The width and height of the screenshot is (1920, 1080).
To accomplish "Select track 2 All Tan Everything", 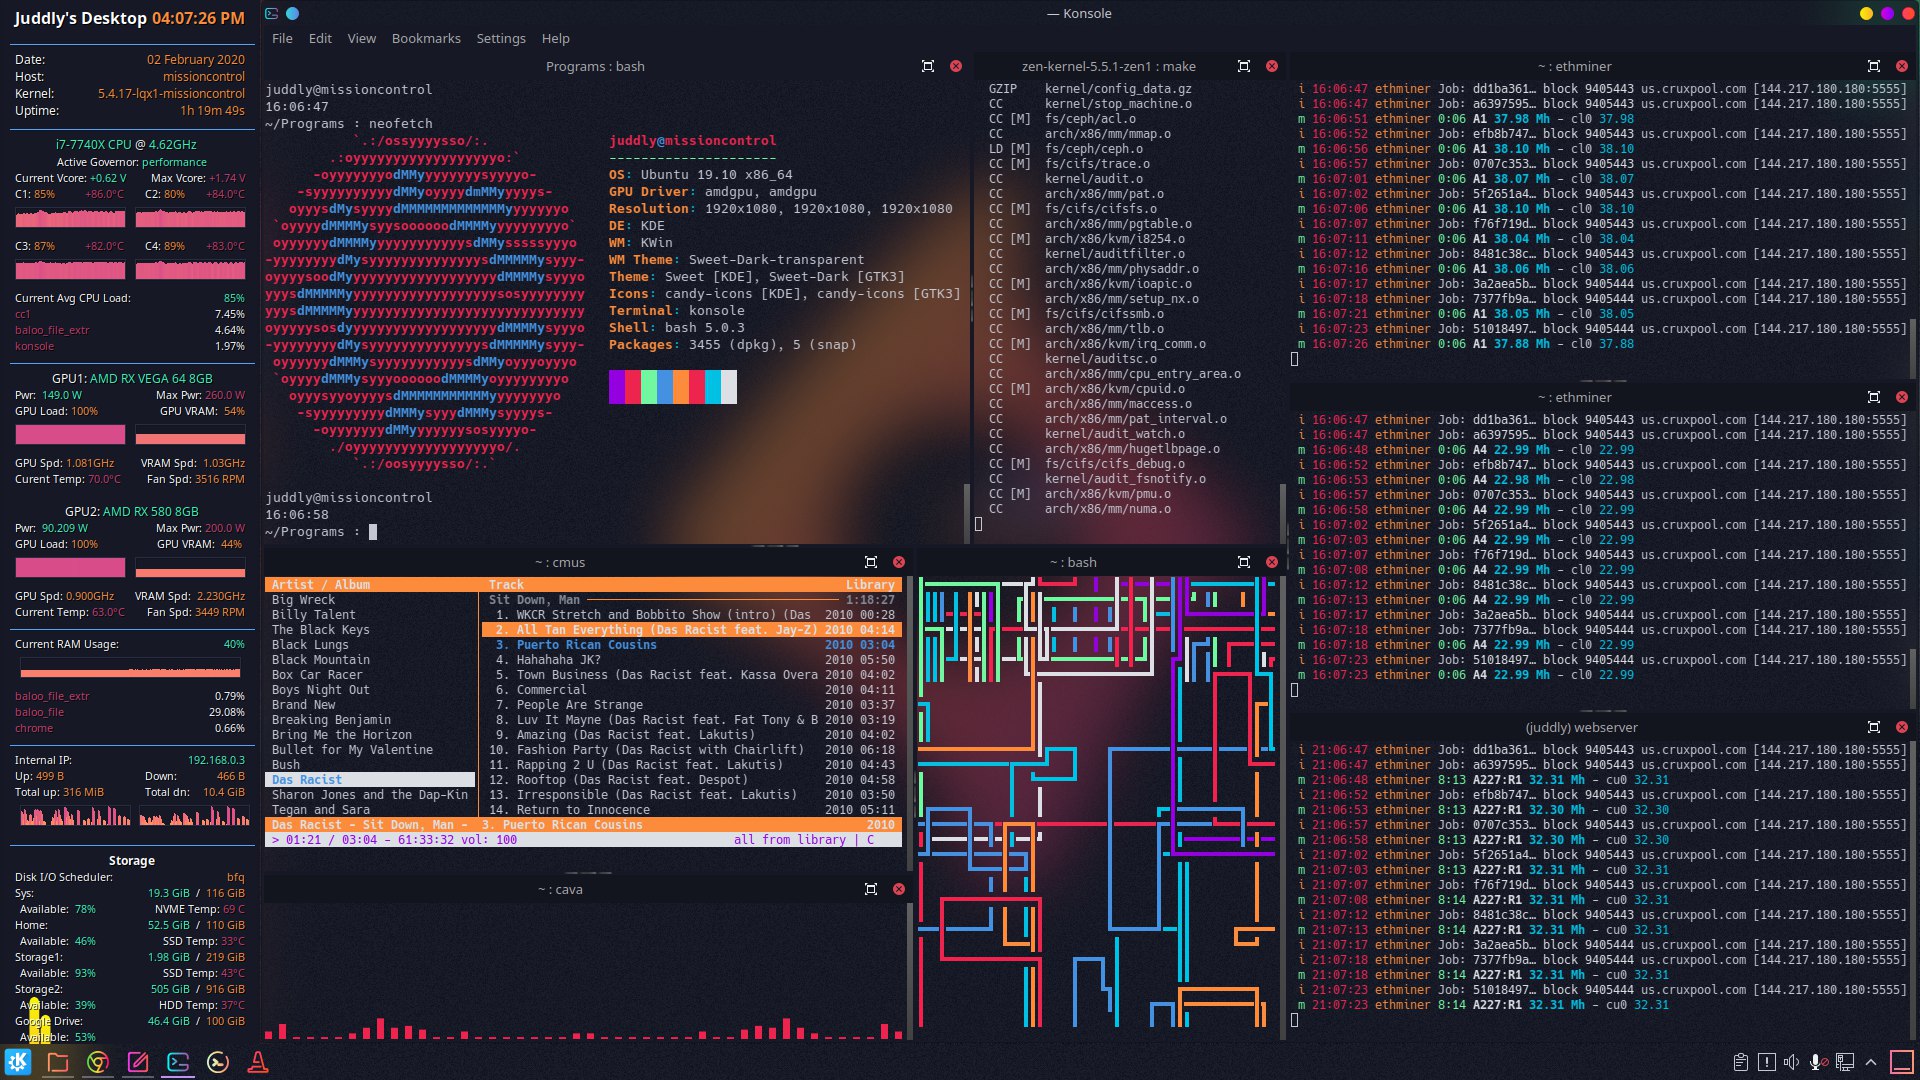I will (691, 630).
